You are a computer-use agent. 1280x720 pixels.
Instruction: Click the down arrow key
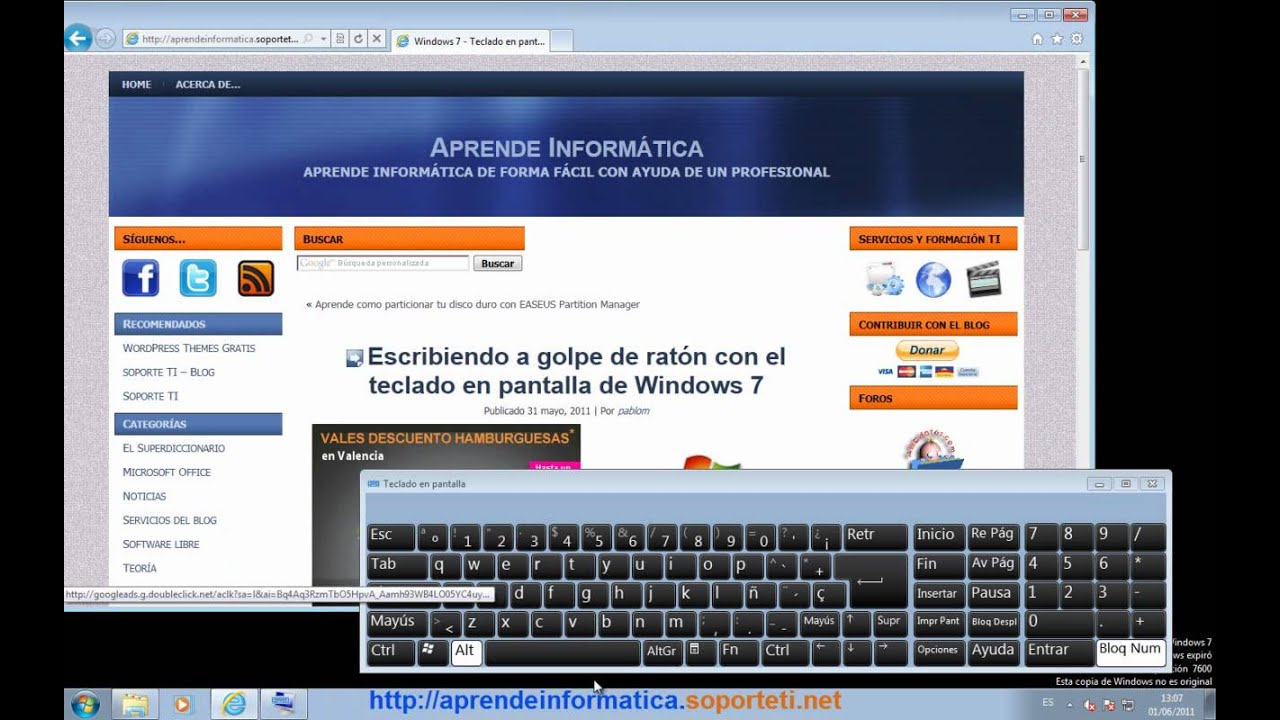(856, 651)
